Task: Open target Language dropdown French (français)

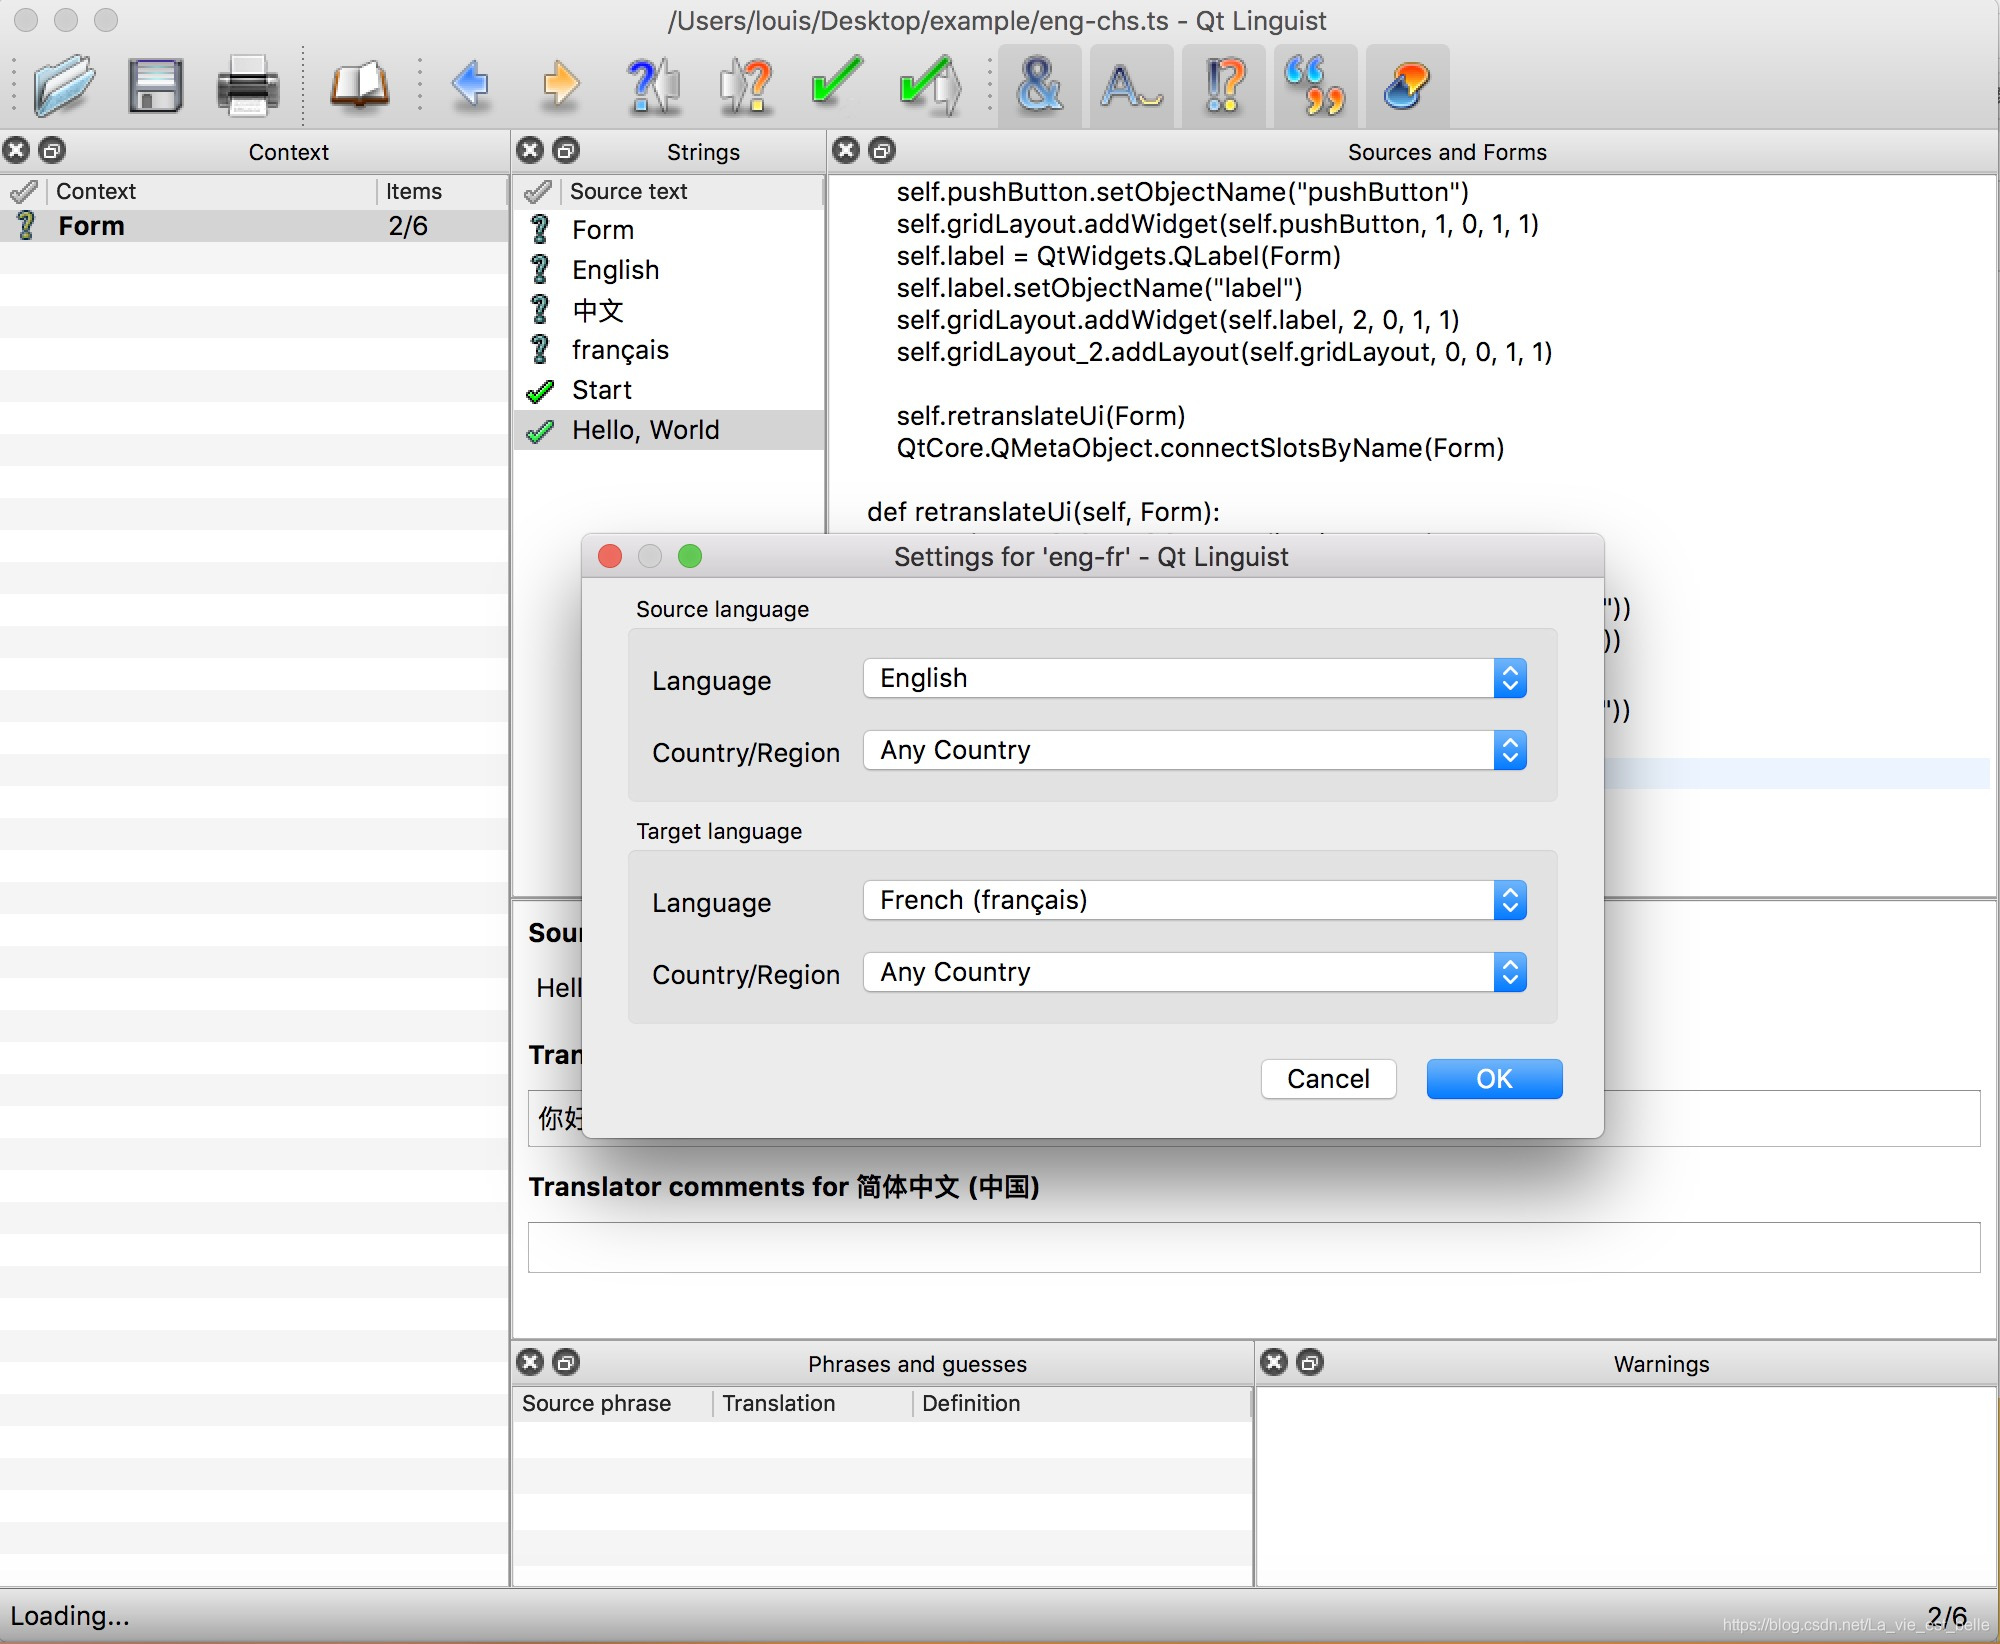Action: coord(1194,900)
